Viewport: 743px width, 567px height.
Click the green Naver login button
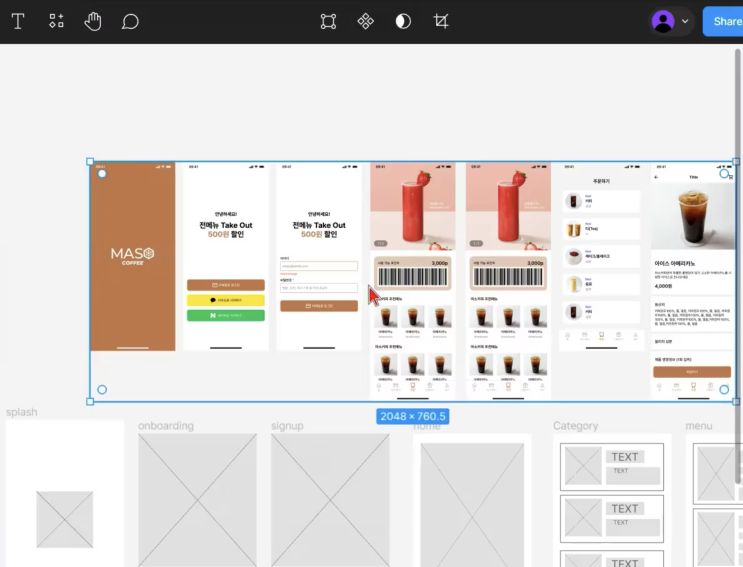coord(226,315)
